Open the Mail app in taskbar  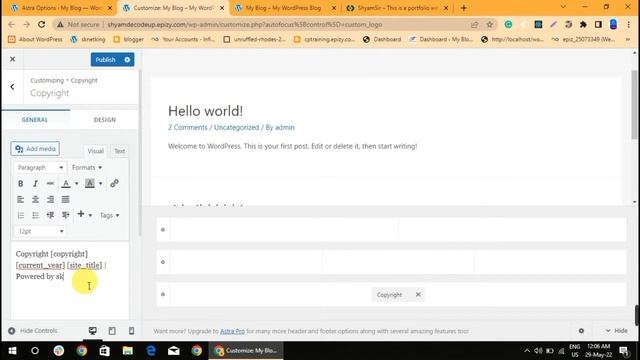(173, 350)
